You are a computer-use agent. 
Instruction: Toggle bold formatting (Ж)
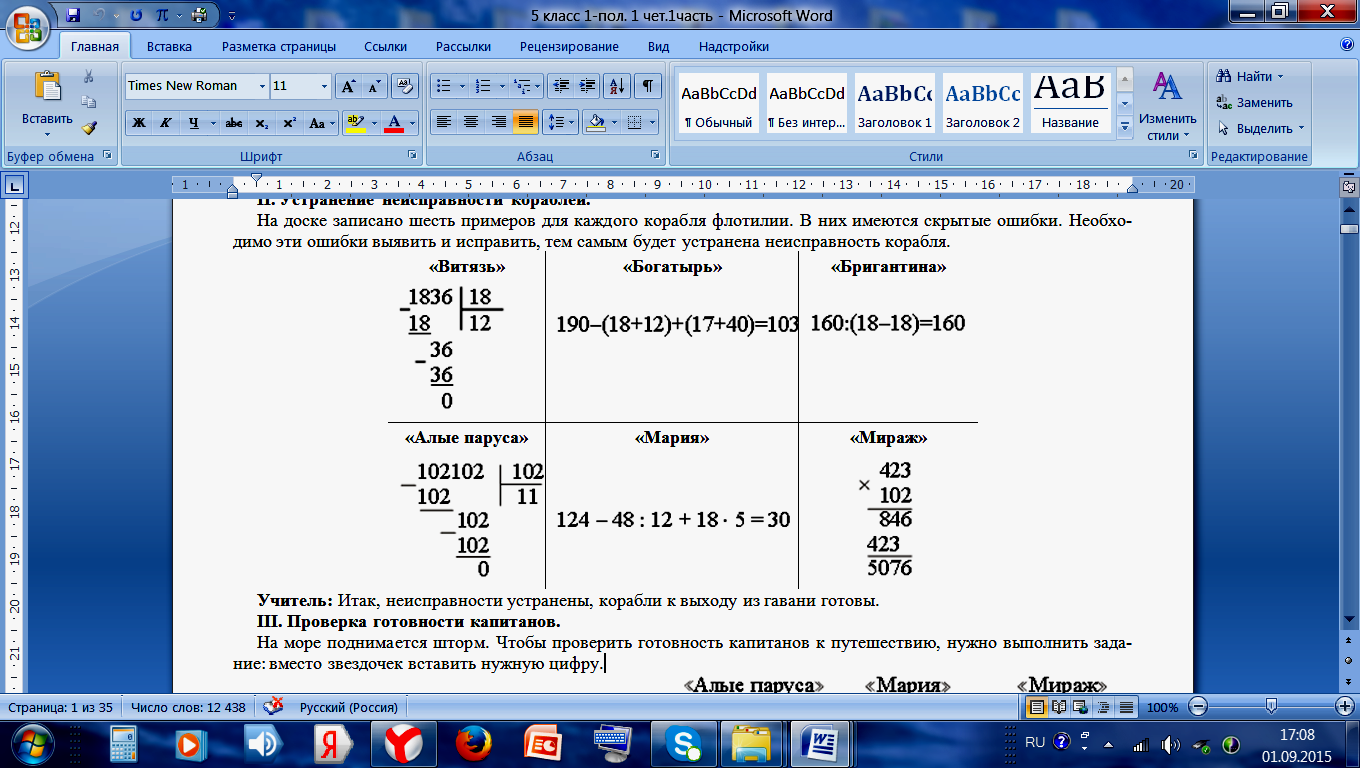[139, 123]
